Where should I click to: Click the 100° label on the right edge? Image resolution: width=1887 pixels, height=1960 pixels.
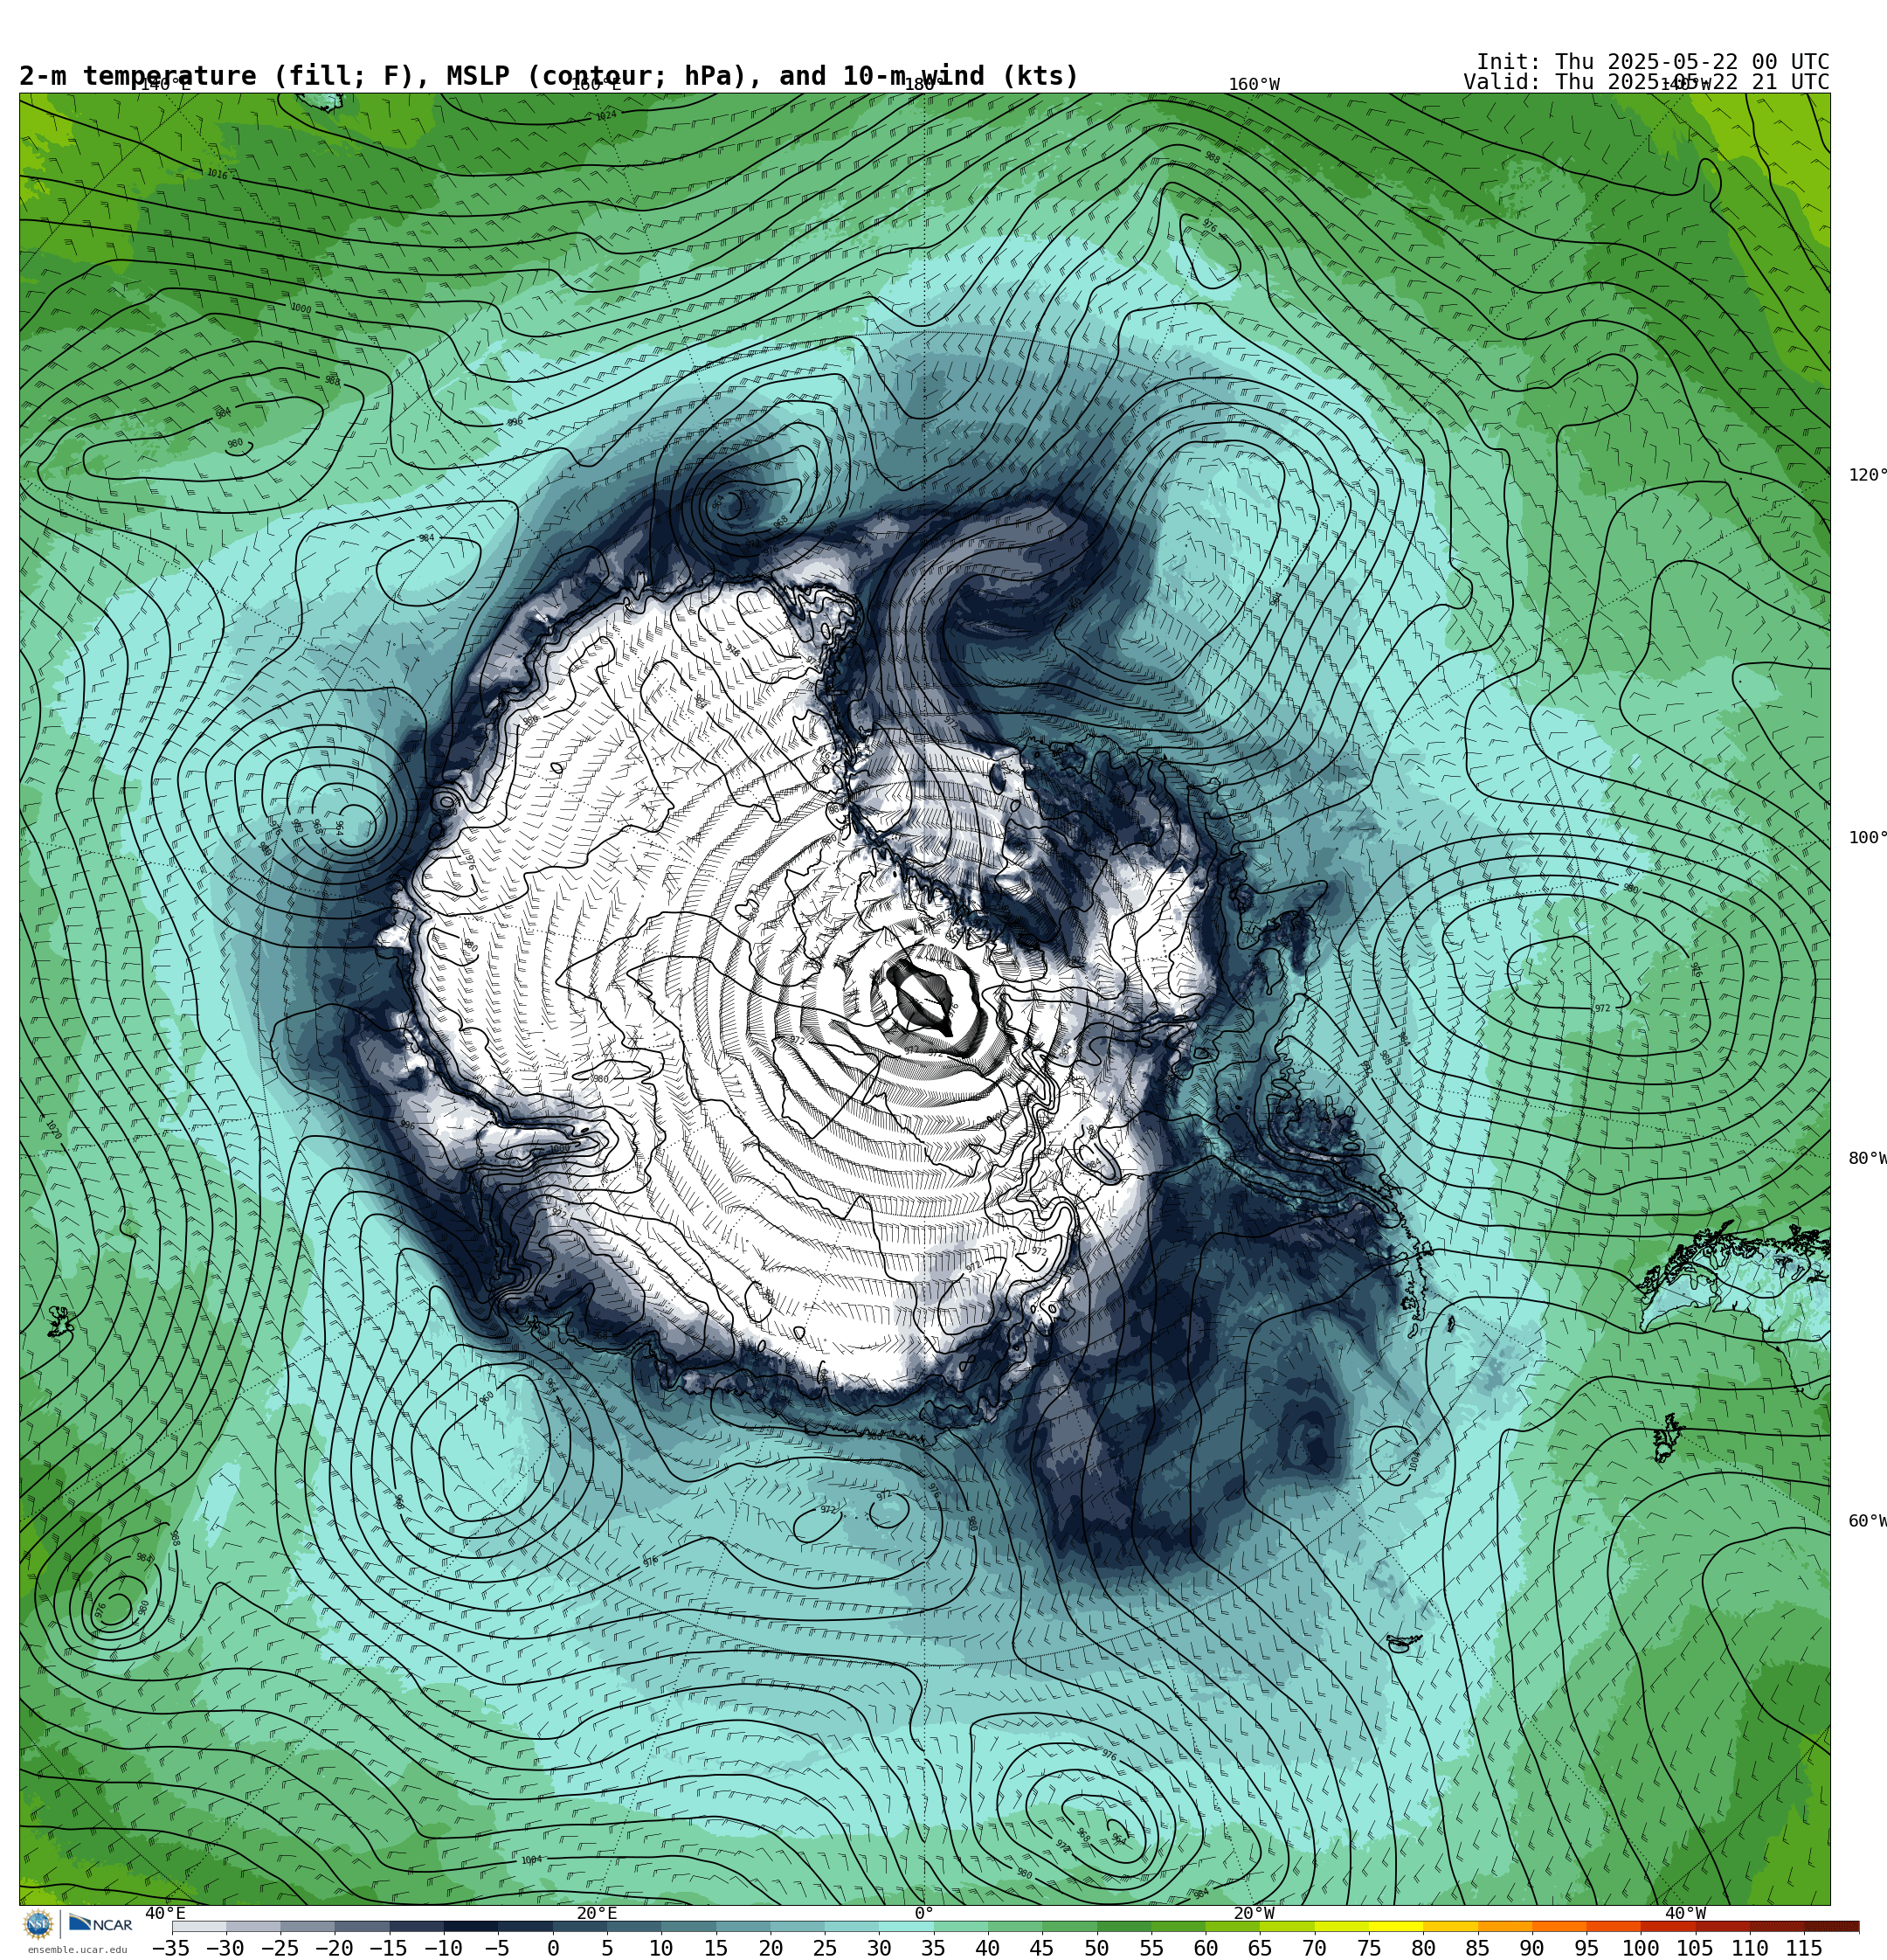[x=1868, y=838]
